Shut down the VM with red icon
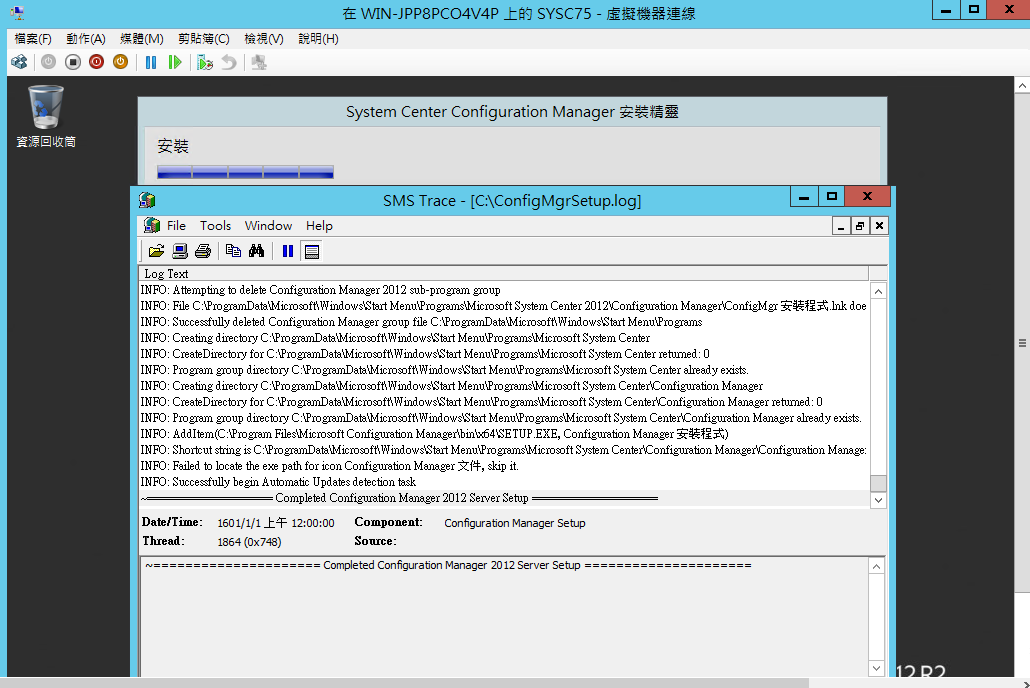This screenshot has width=1030, height=688. pos(97,62)
